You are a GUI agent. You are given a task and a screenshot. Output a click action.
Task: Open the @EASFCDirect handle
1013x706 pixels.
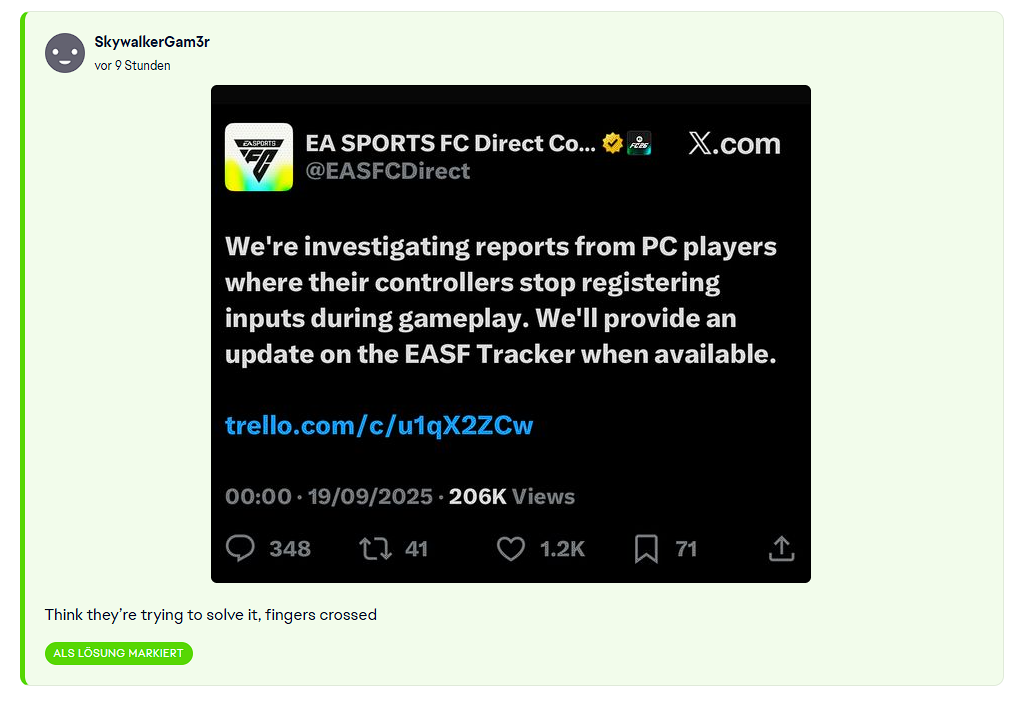[x=387, y=171]
